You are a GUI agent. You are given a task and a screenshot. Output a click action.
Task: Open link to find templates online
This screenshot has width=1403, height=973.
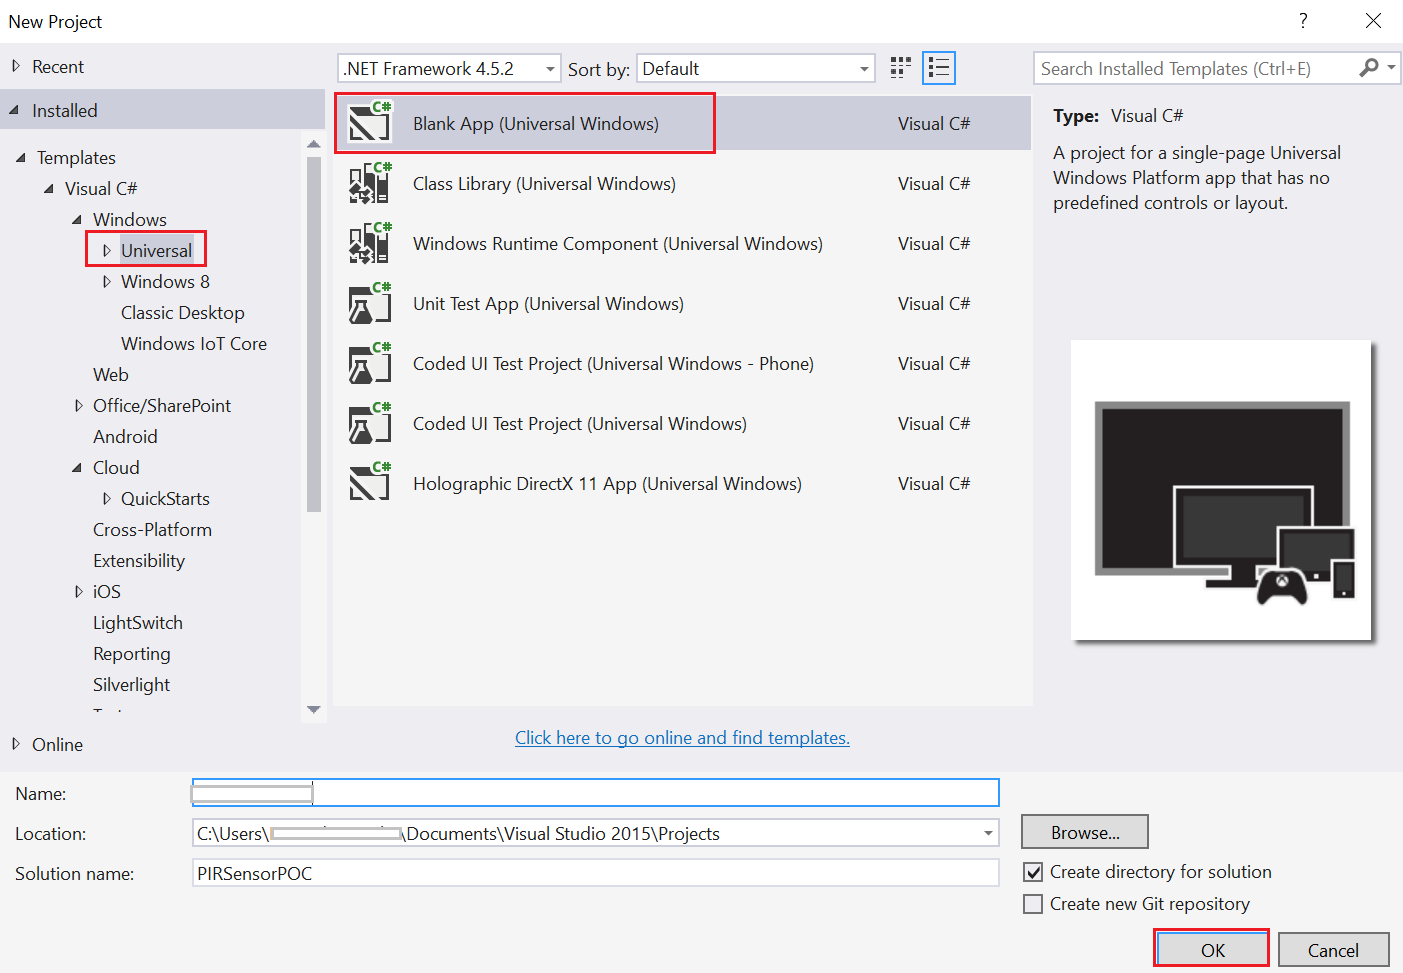682,737
